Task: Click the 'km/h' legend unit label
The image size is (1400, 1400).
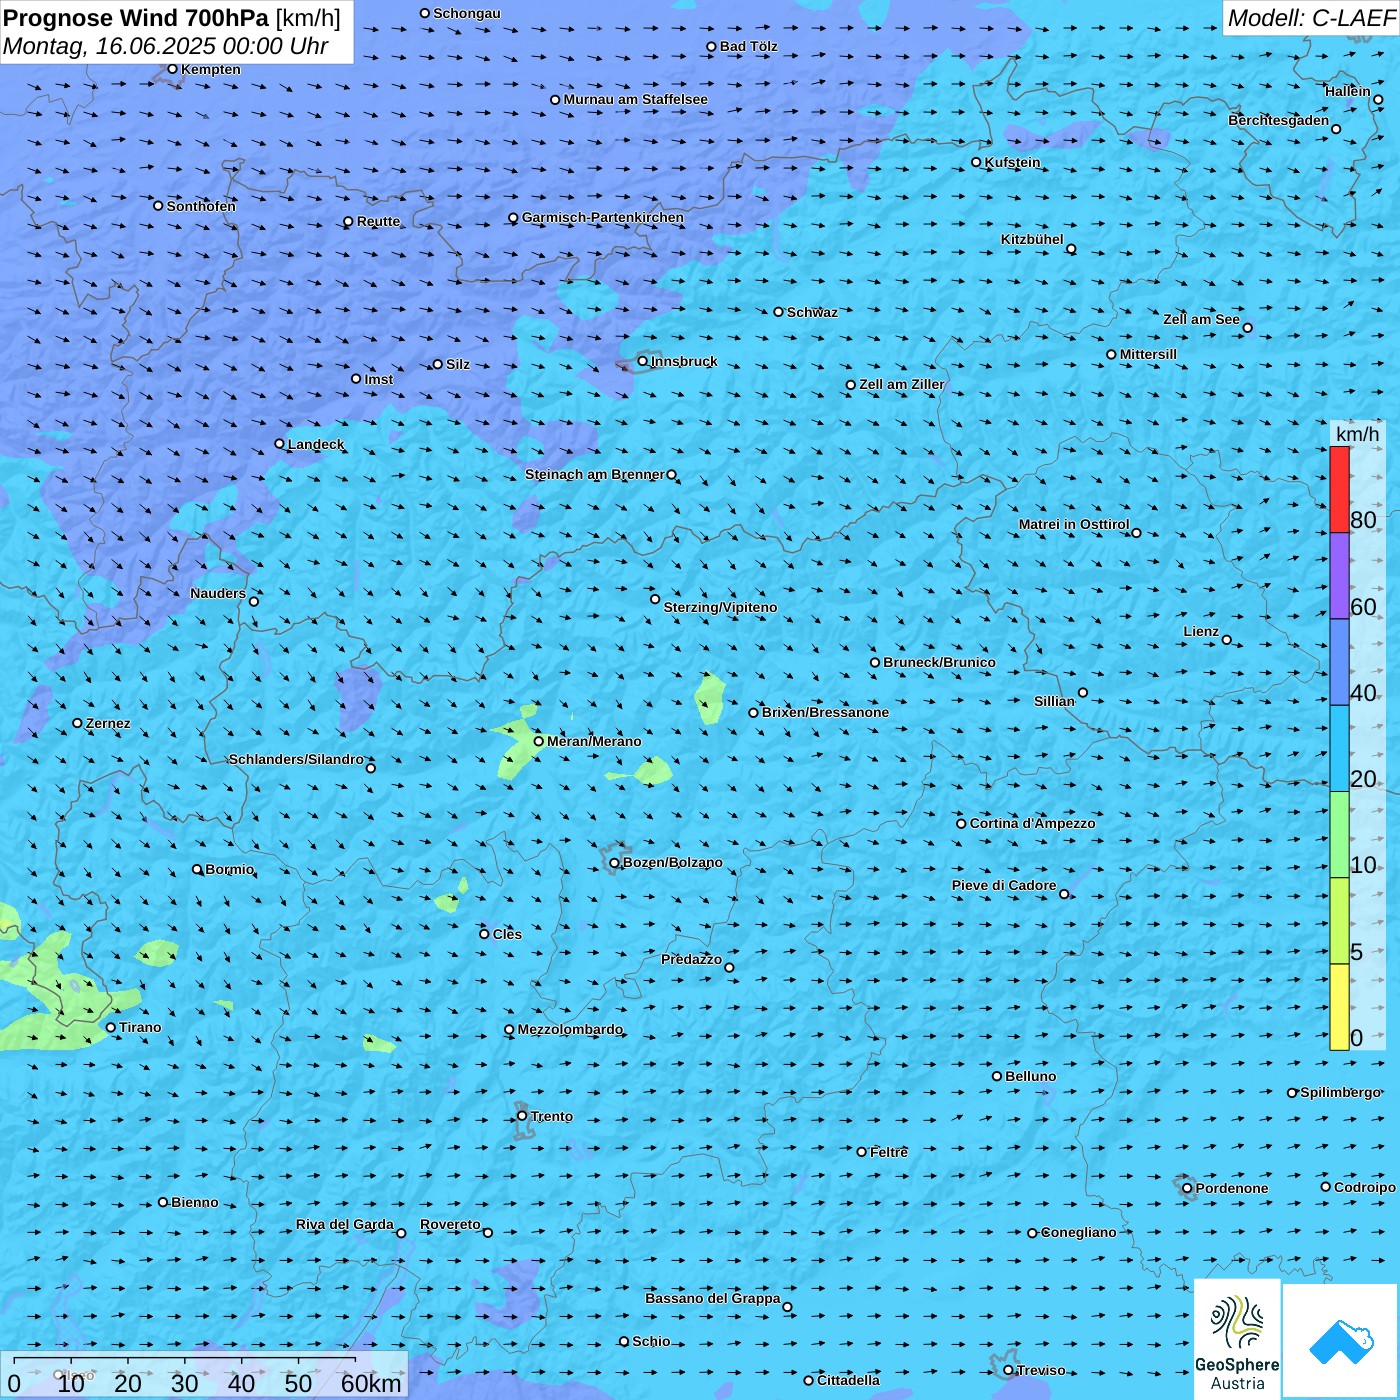Action: click(1357, 434)
